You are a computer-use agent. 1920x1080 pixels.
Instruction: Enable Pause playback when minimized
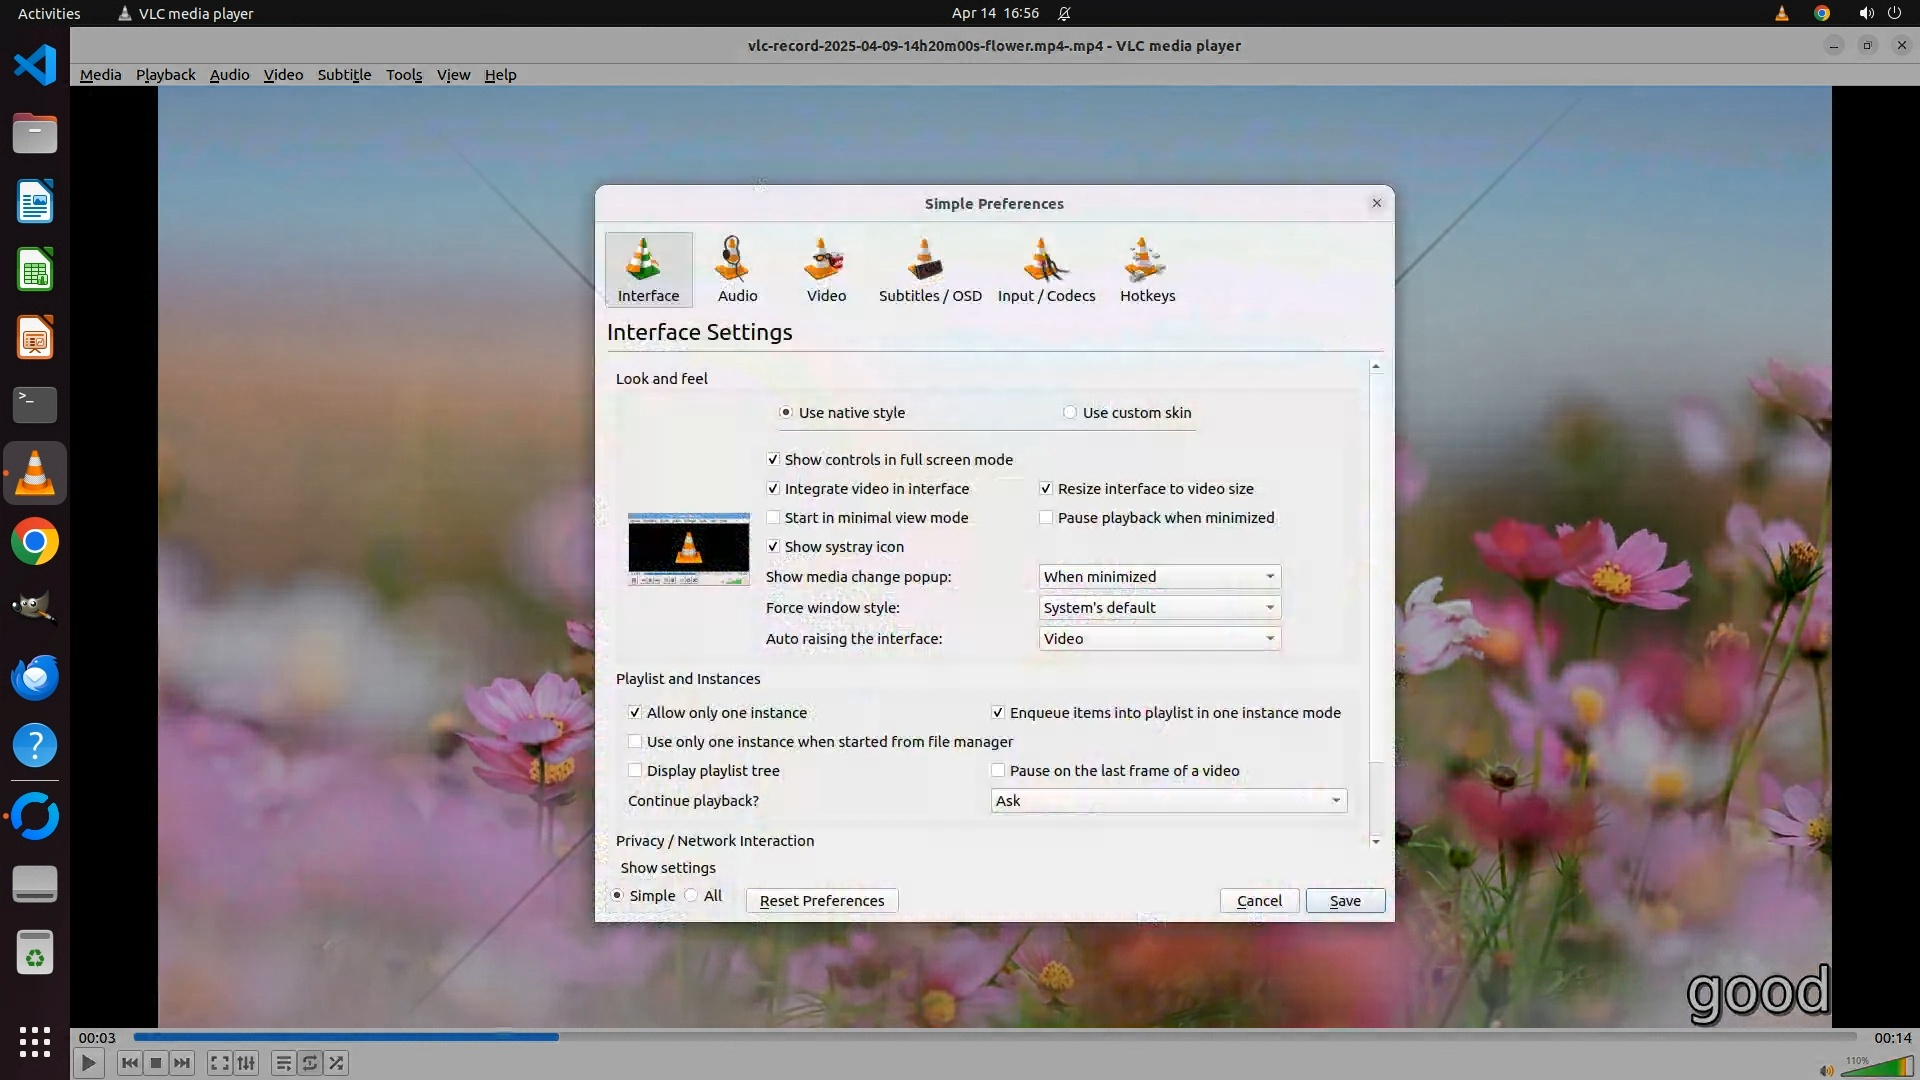1046,518
